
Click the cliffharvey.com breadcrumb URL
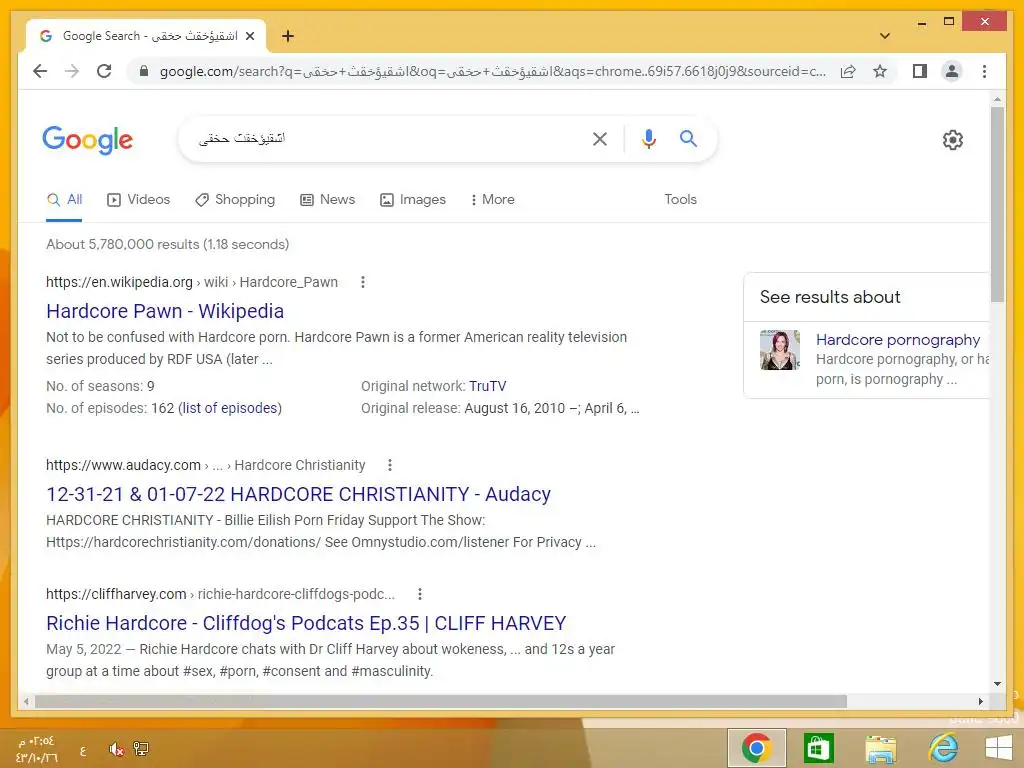pyautogui.click(x=116, y=594)
